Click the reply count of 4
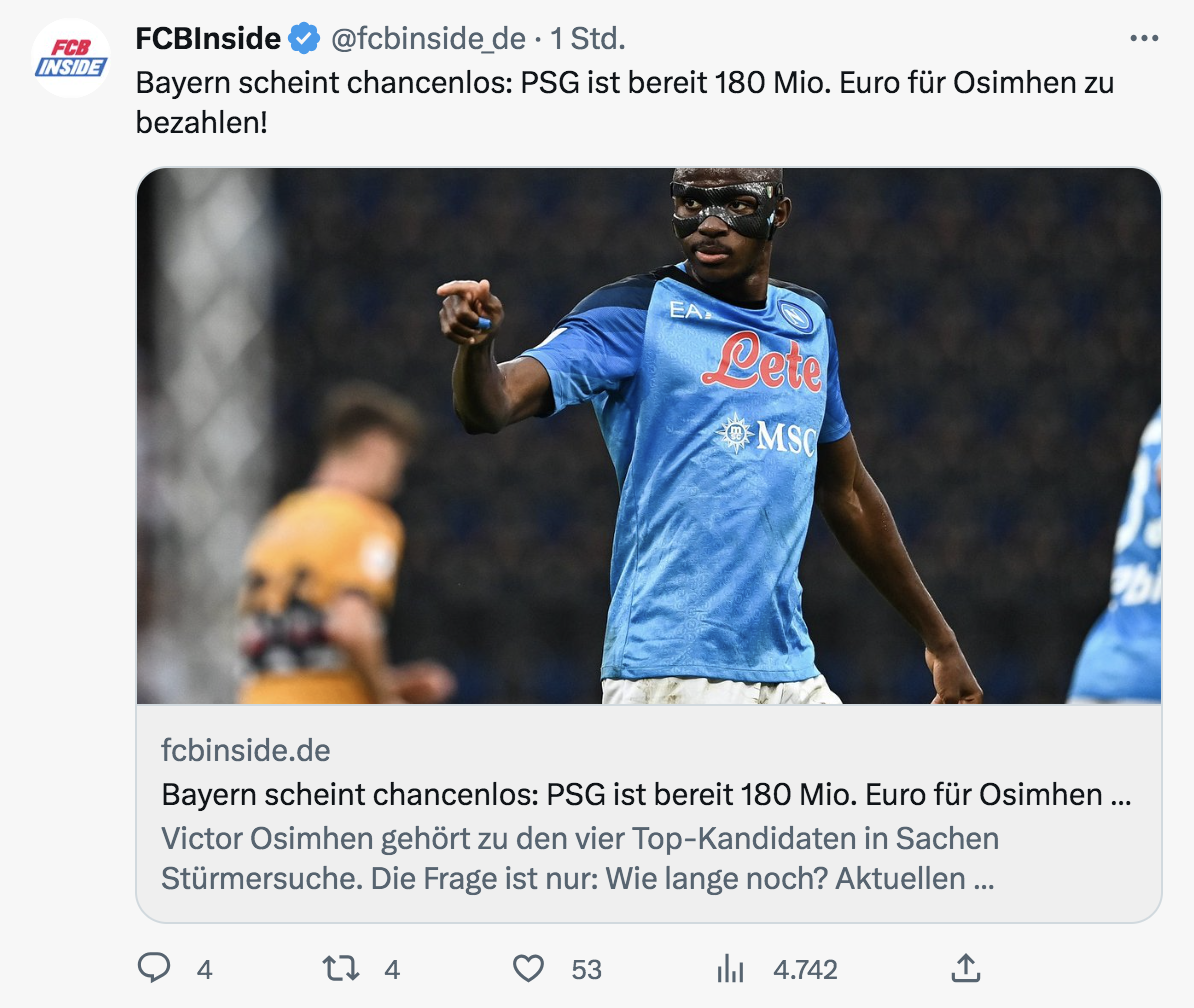 (x=204, y=969)
